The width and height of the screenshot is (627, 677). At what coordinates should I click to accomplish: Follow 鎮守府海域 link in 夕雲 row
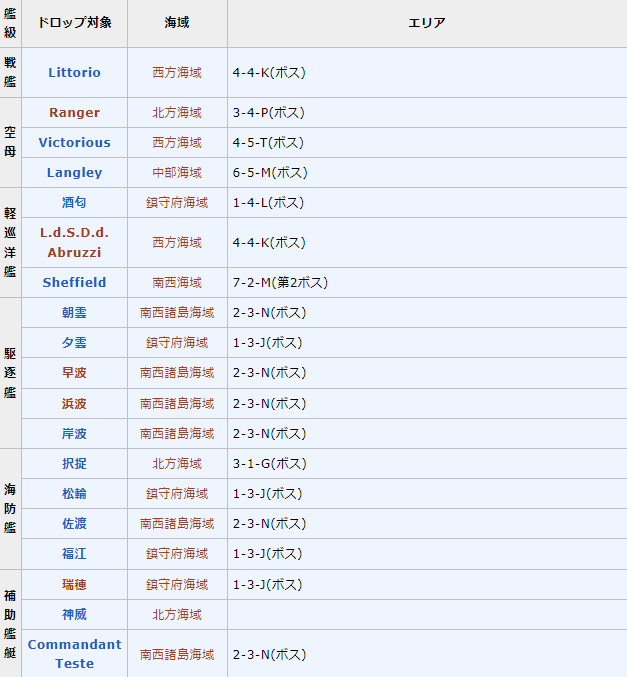(x=177, y=343)
